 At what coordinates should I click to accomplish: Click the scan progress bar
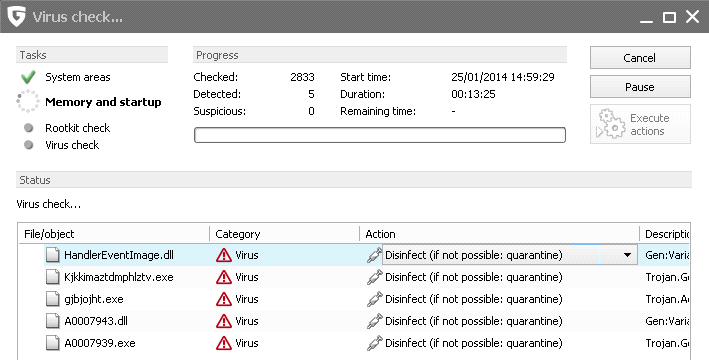[380, 135]
